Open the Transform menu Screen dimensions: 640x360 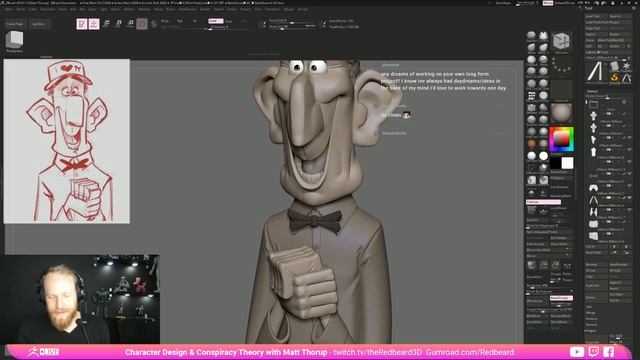(x=273, y=9)
